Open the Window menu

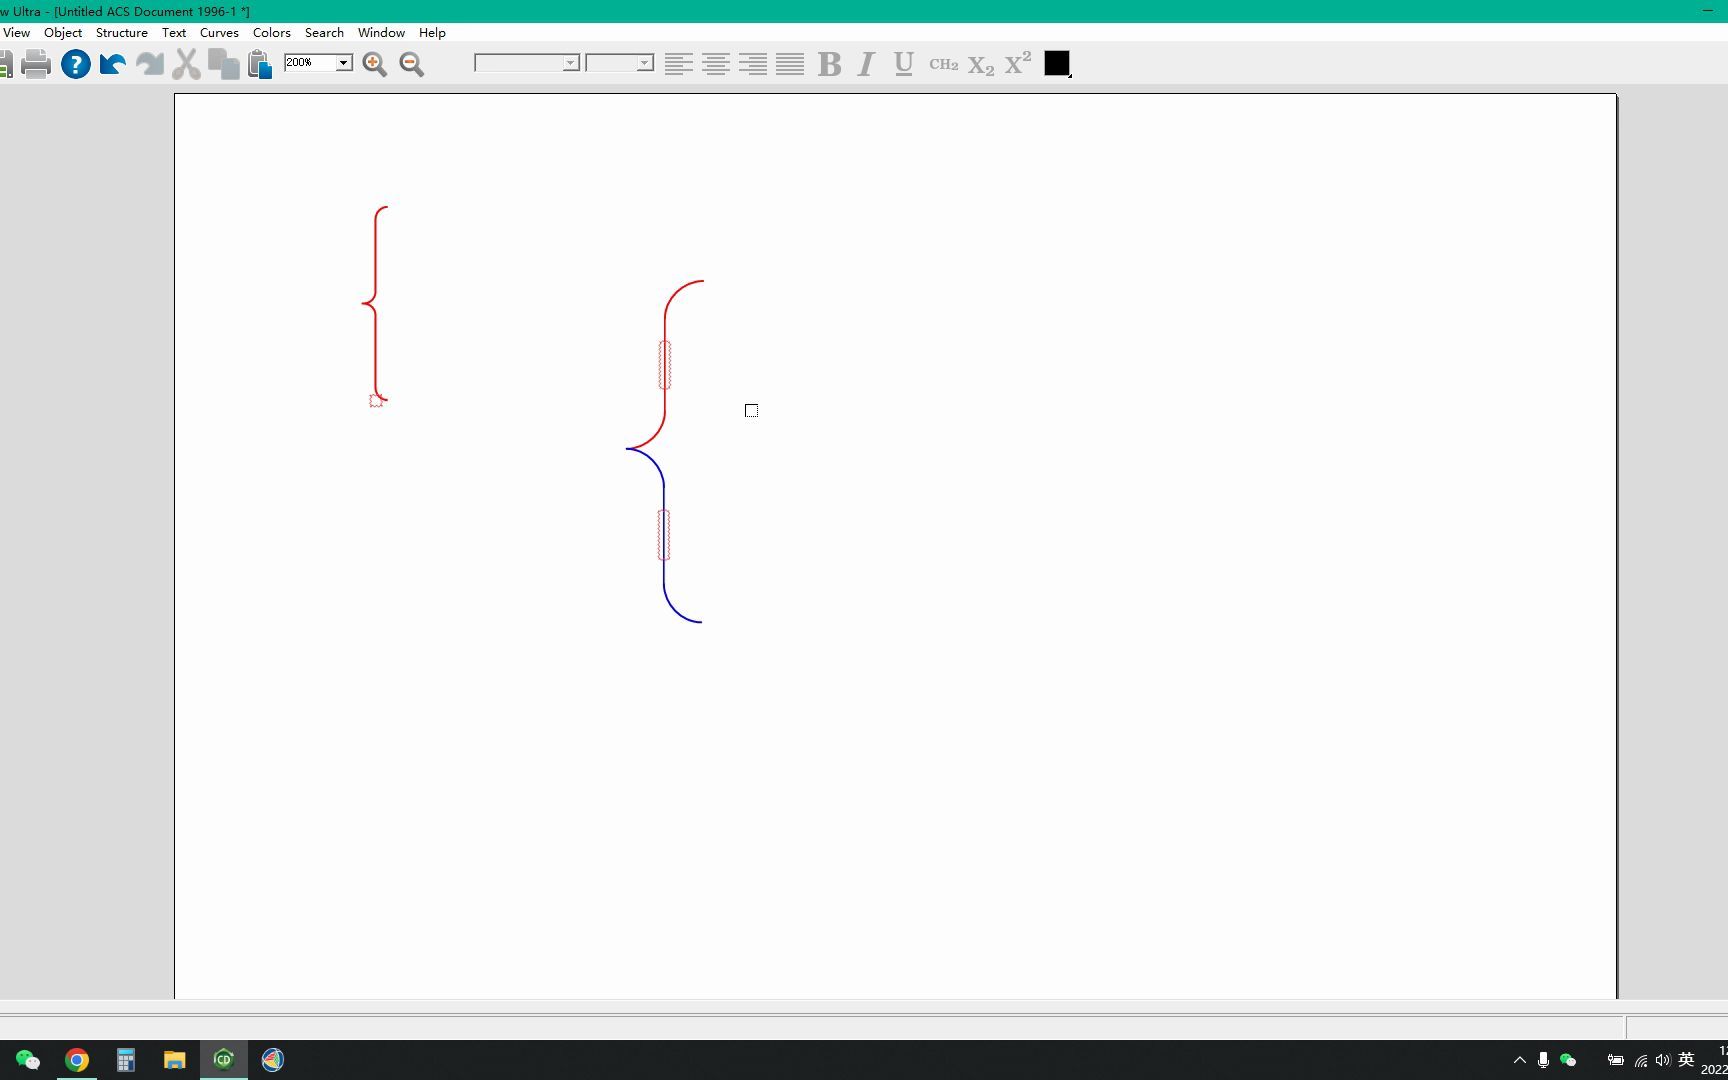click(381, 32)
